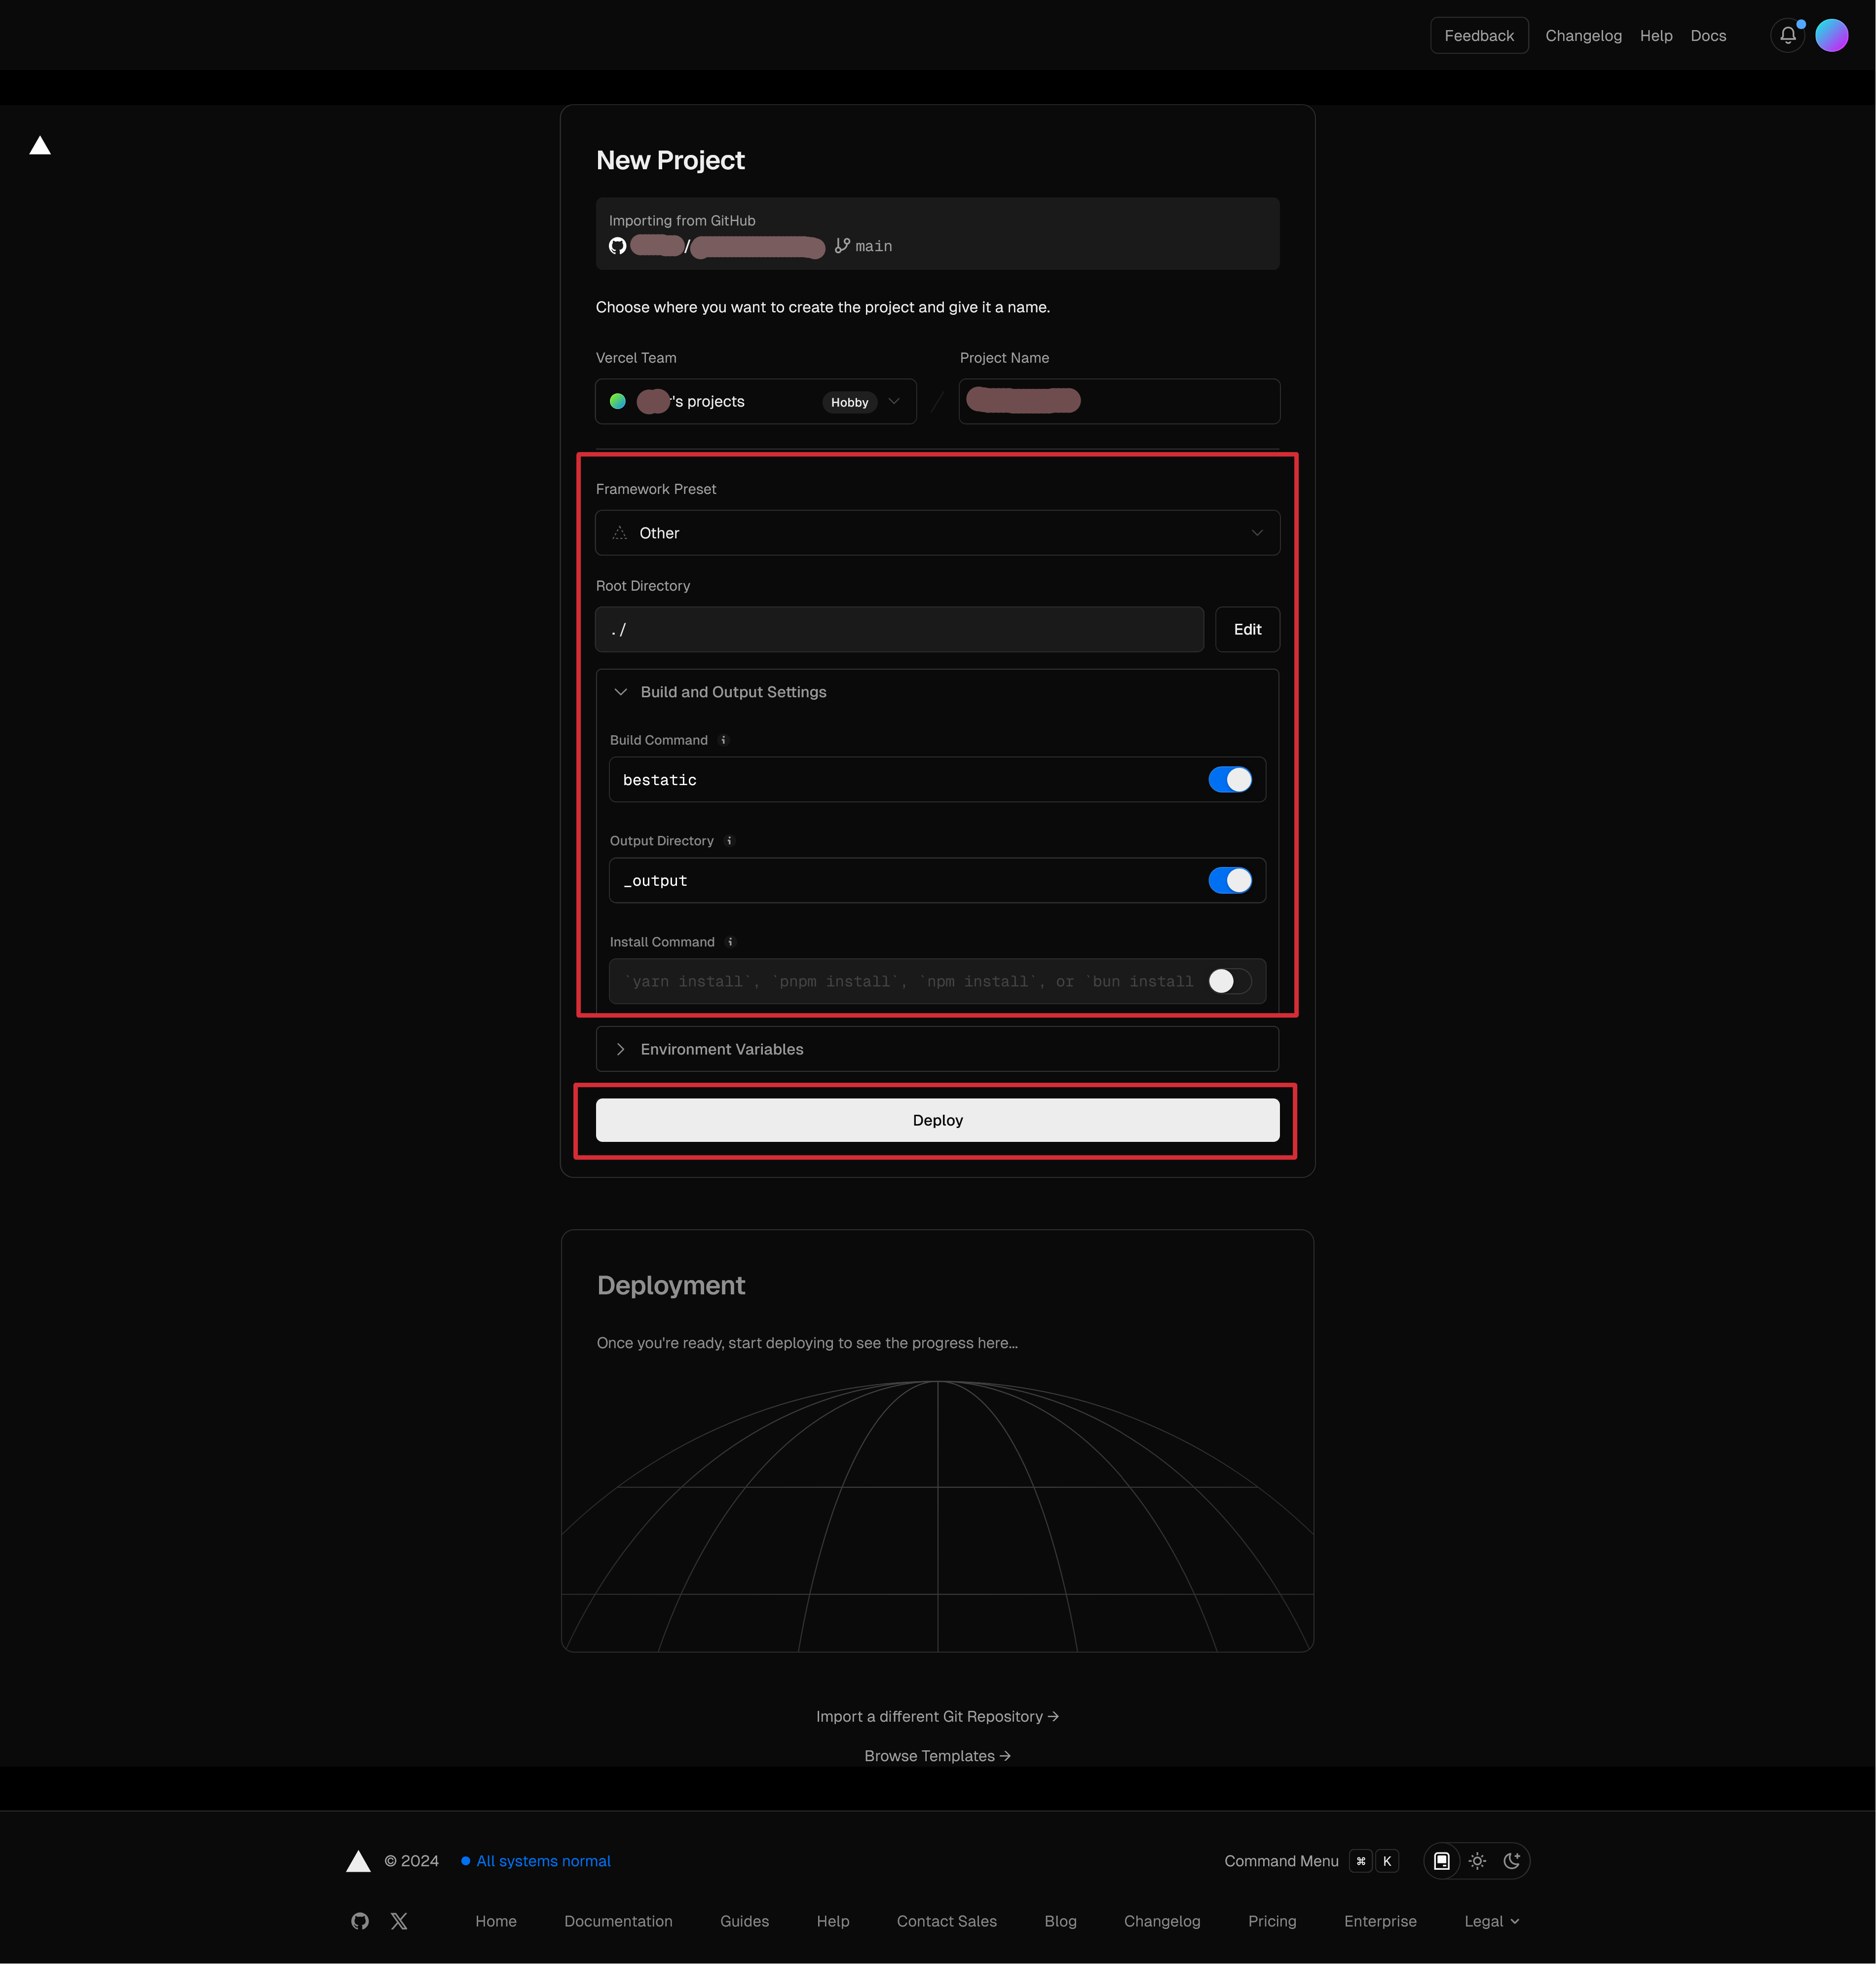Viewport: 1876px width, 1964px height.
Task: Open the Framework Preset dropdown
Action: 938,533
